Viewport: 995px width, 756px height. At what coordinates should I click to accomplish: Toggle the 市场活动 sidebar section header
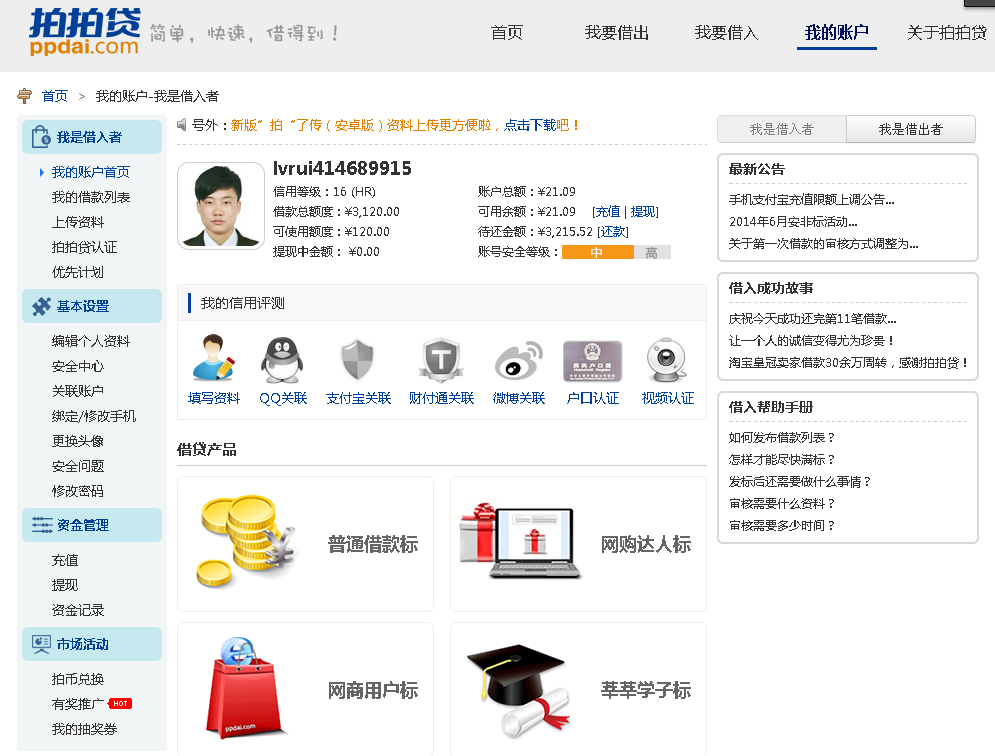[x=91, y=644]
